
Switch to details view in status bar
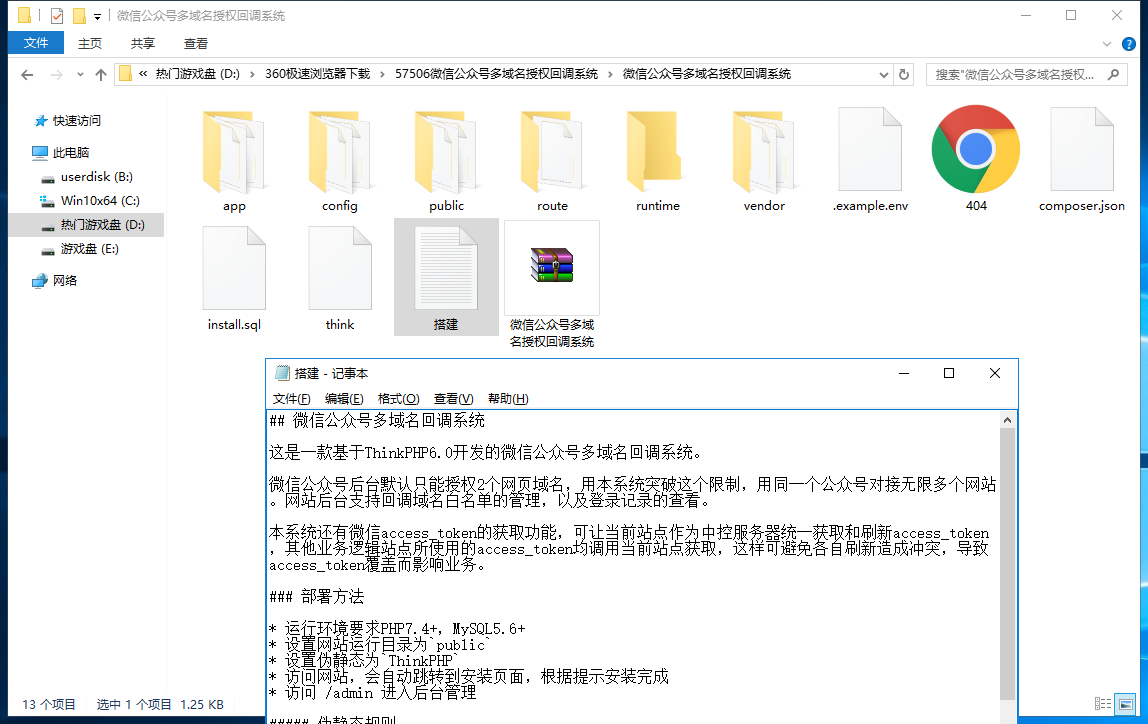coord(1103,704)
